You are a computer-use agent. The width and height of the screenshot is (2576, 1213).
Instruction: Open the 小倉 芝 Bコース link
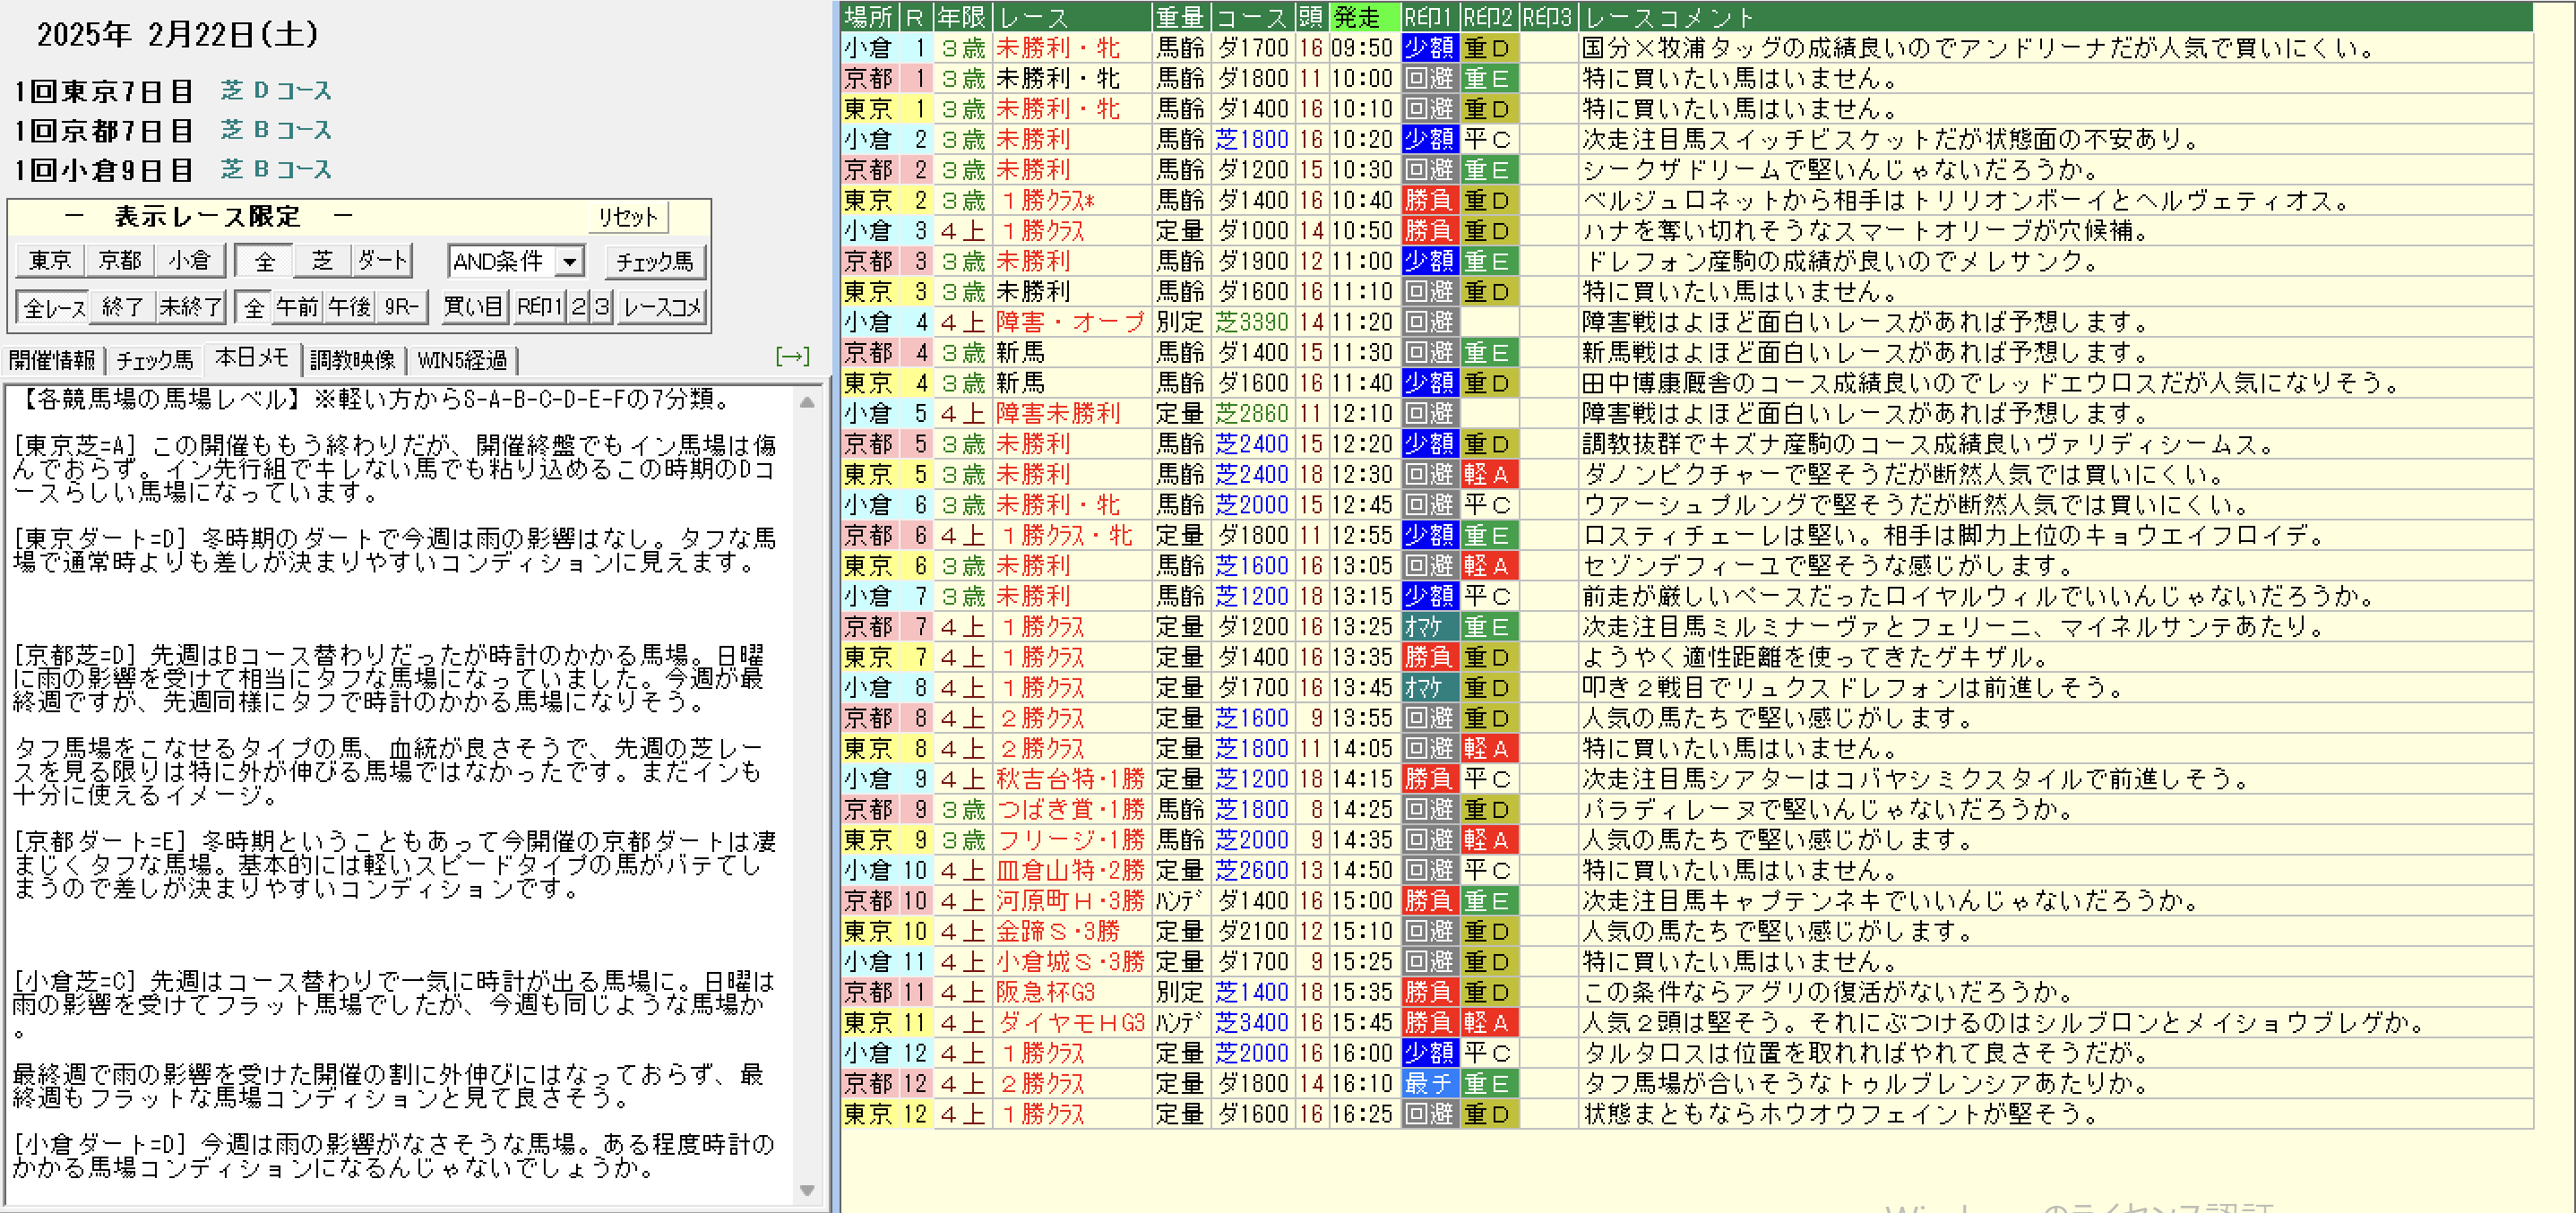click(x=276, y=169)
